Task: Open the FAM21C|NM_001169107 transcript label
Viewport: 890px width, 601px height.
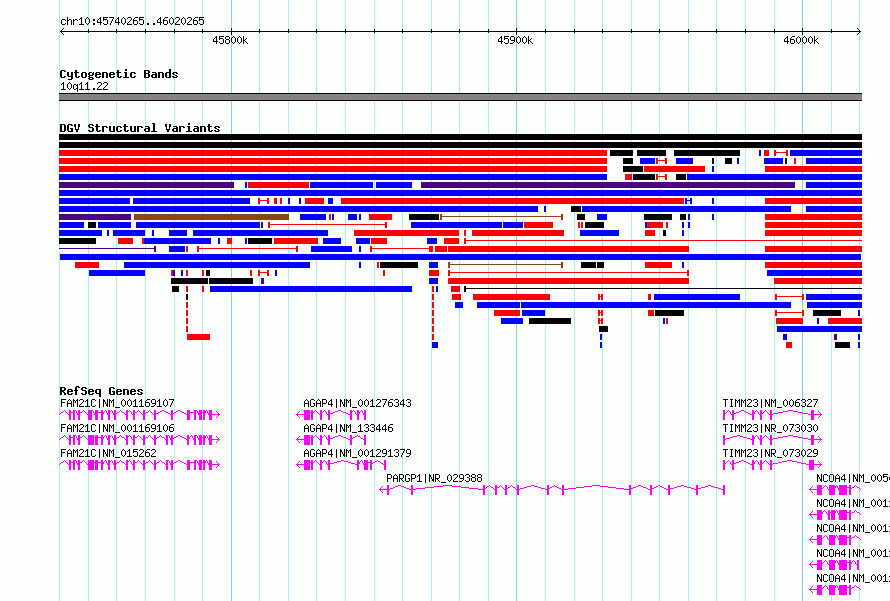Action: pos(117,404)
